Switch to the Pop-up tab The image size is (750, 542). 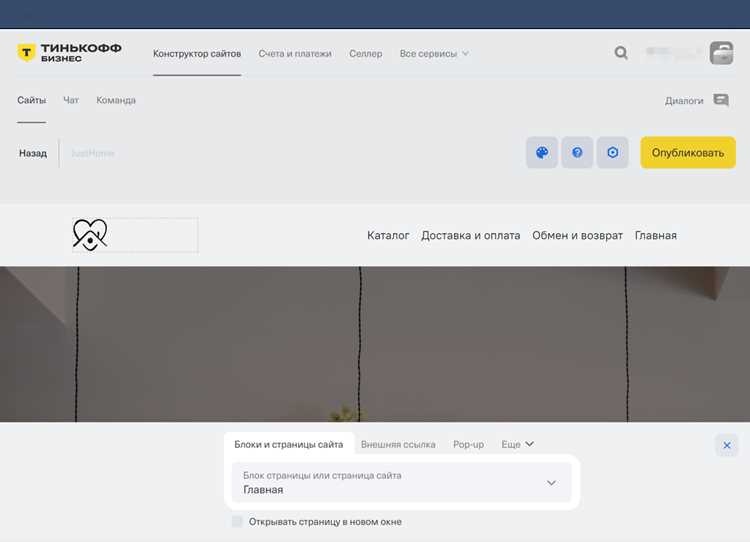pos(468,444)
